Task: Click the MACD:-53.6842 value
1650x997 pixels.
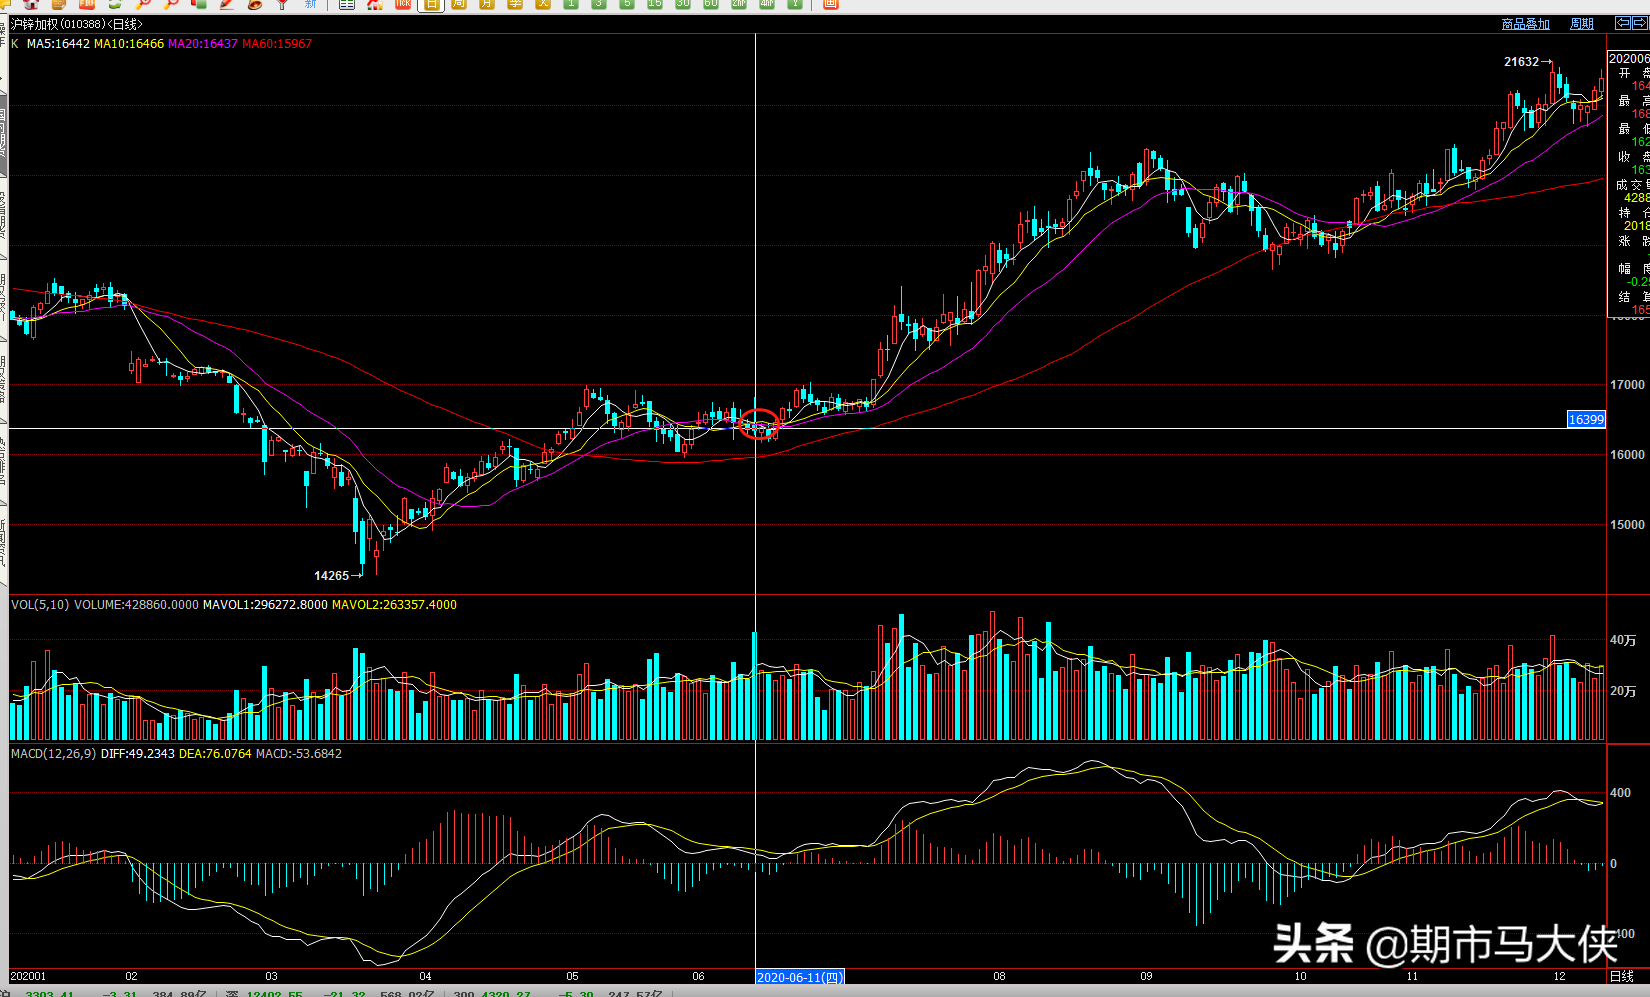Action: [x=299, y=754]
